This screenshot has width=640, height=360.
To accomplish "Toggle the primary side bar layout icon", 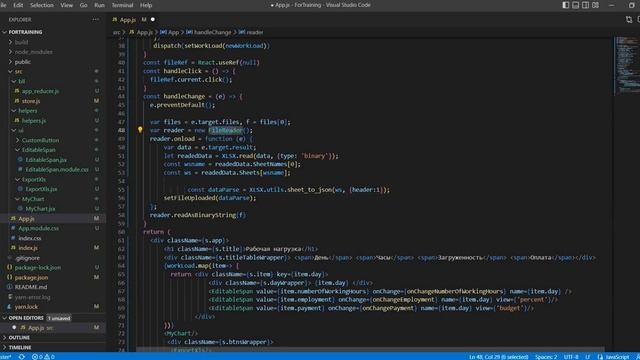I will tap(566, 5).
